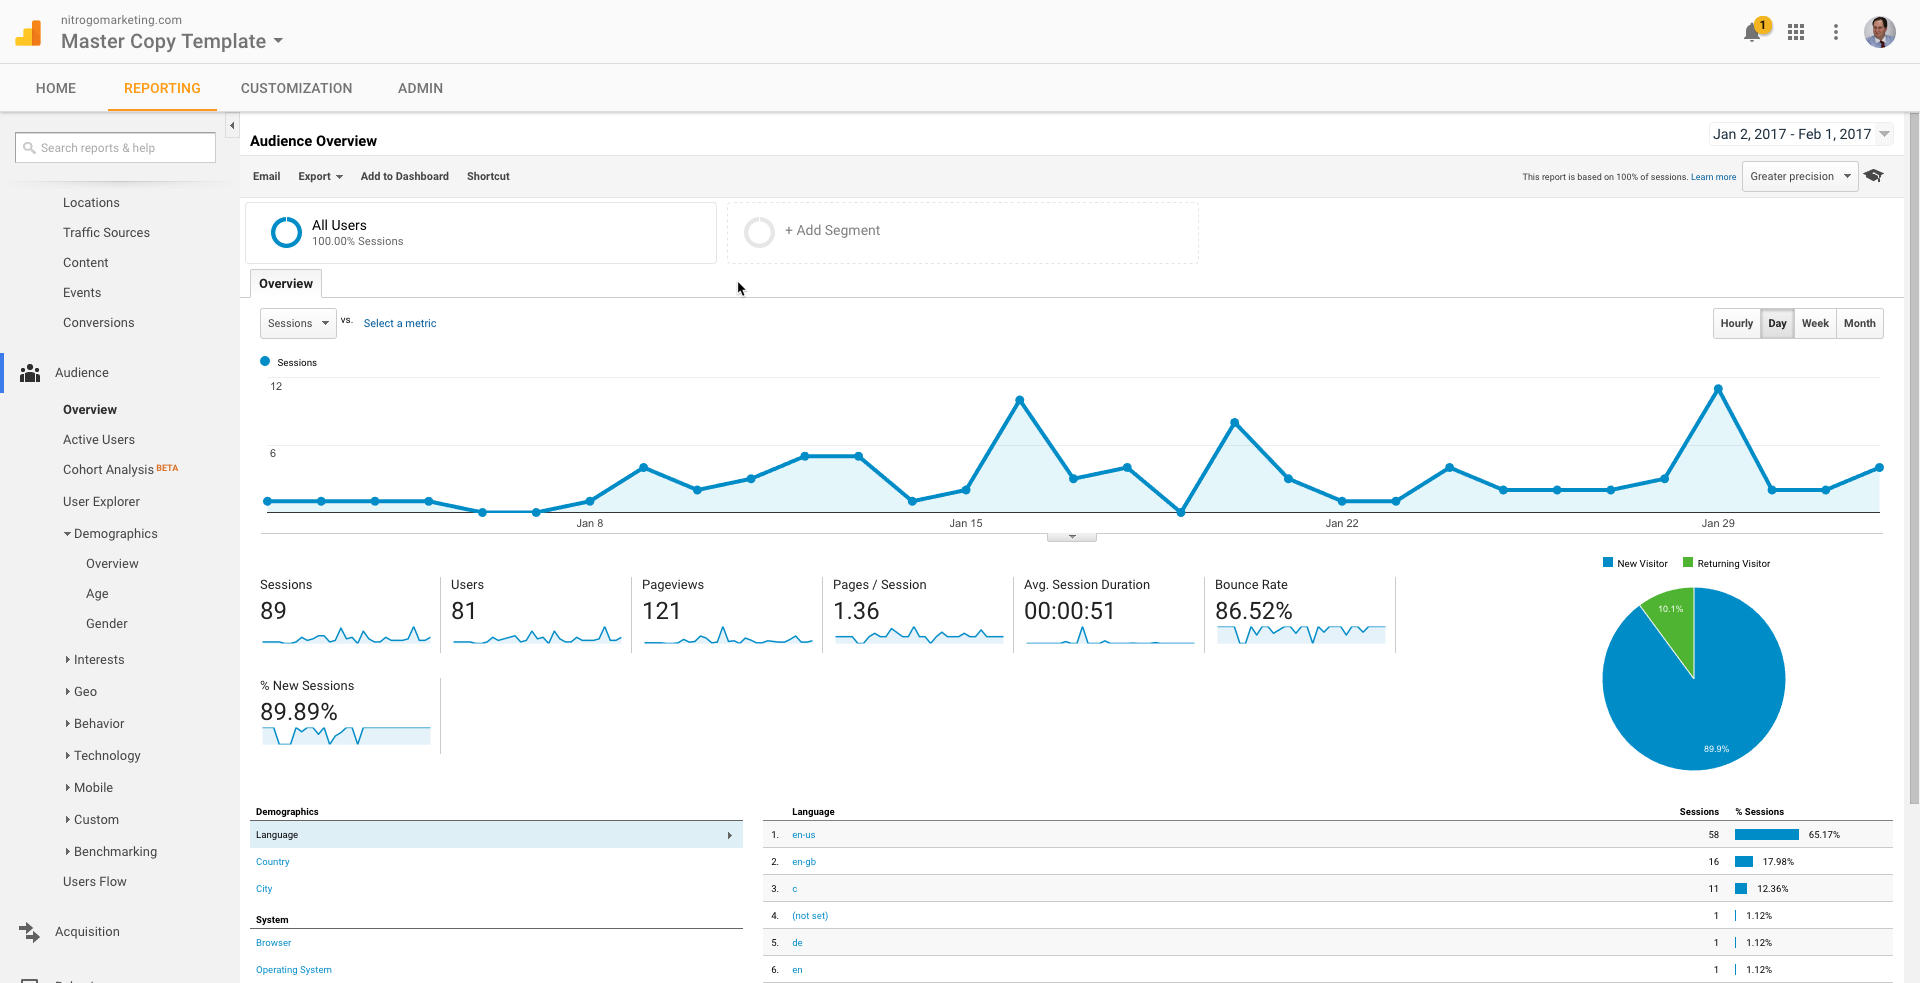The width and height of the screenshot is (1920, 983).
Task: Click the Select a metric link
Action: tap(400, 323)
